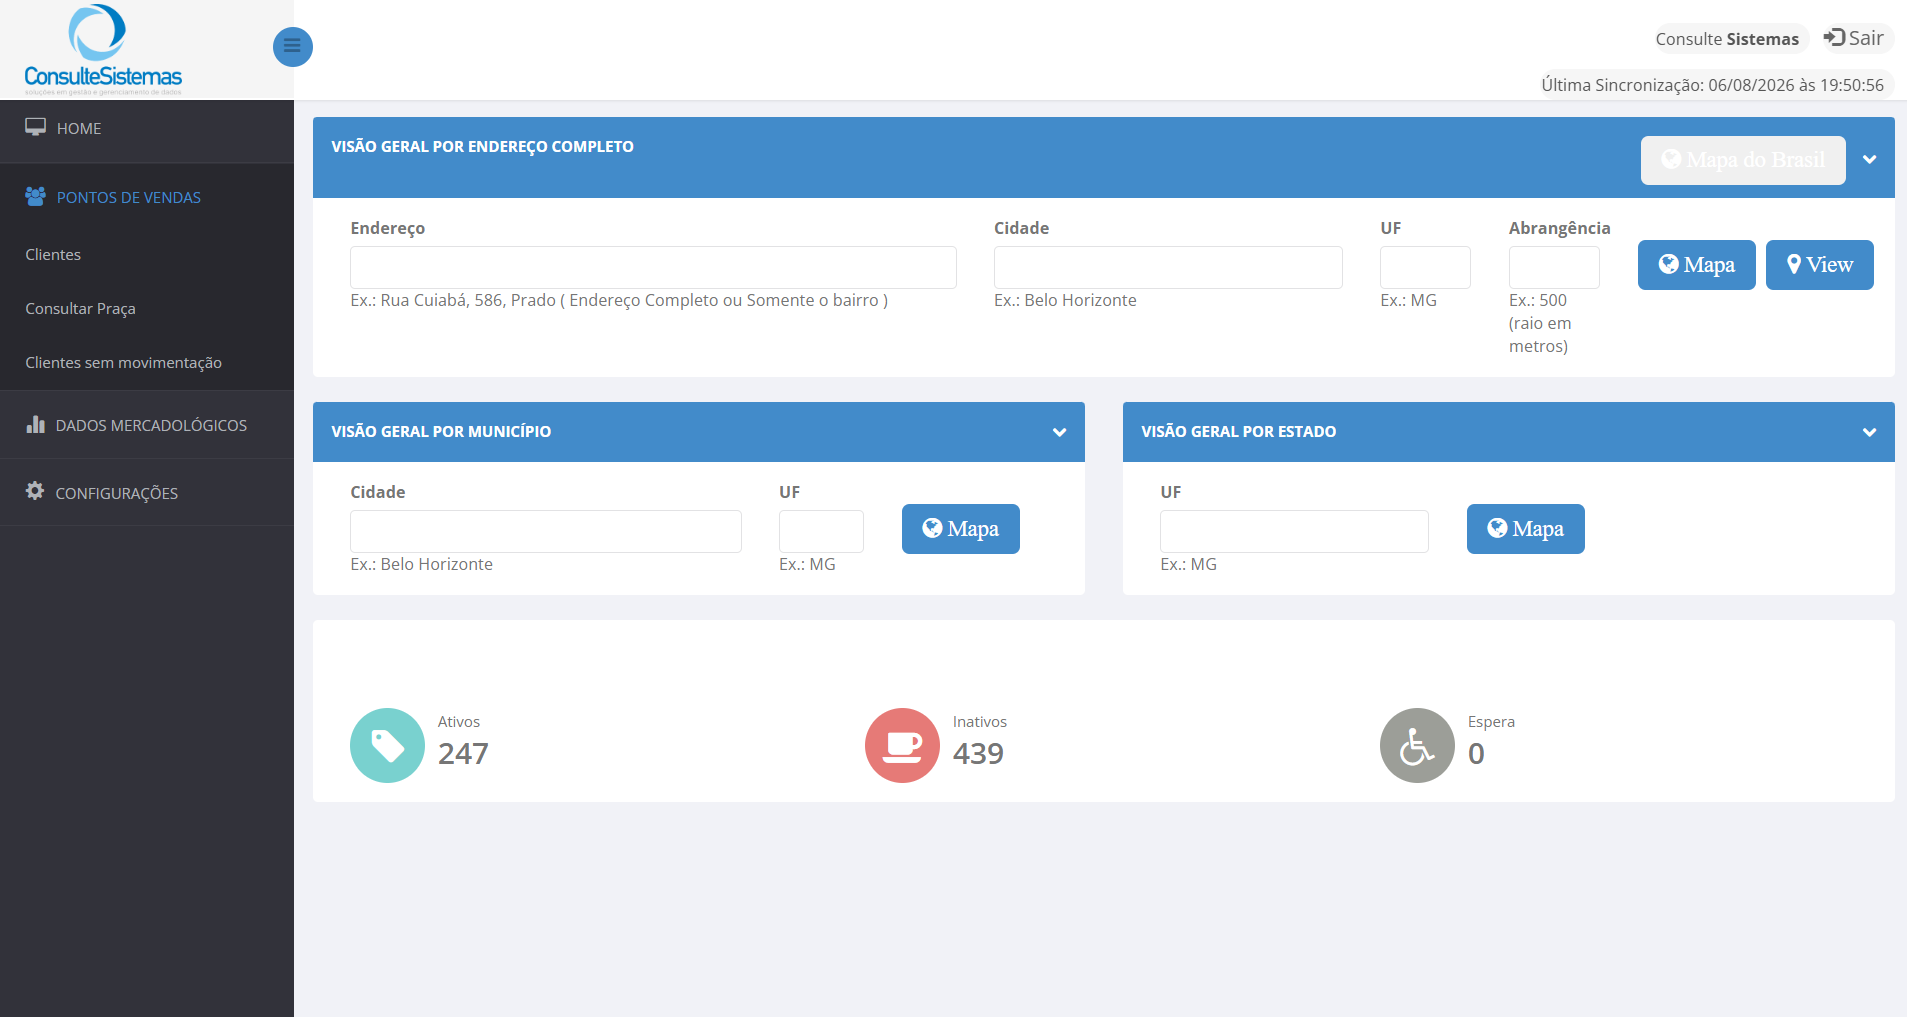Open the CONFIGURAÇÕES menu
This screenshot has width=1907, height=1017.
[147, 492]
